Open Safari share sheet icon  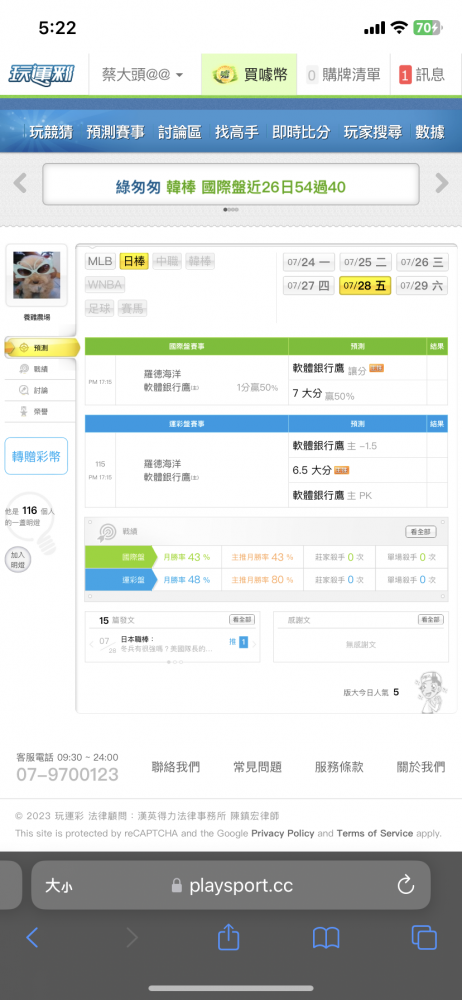pos(228,937)
